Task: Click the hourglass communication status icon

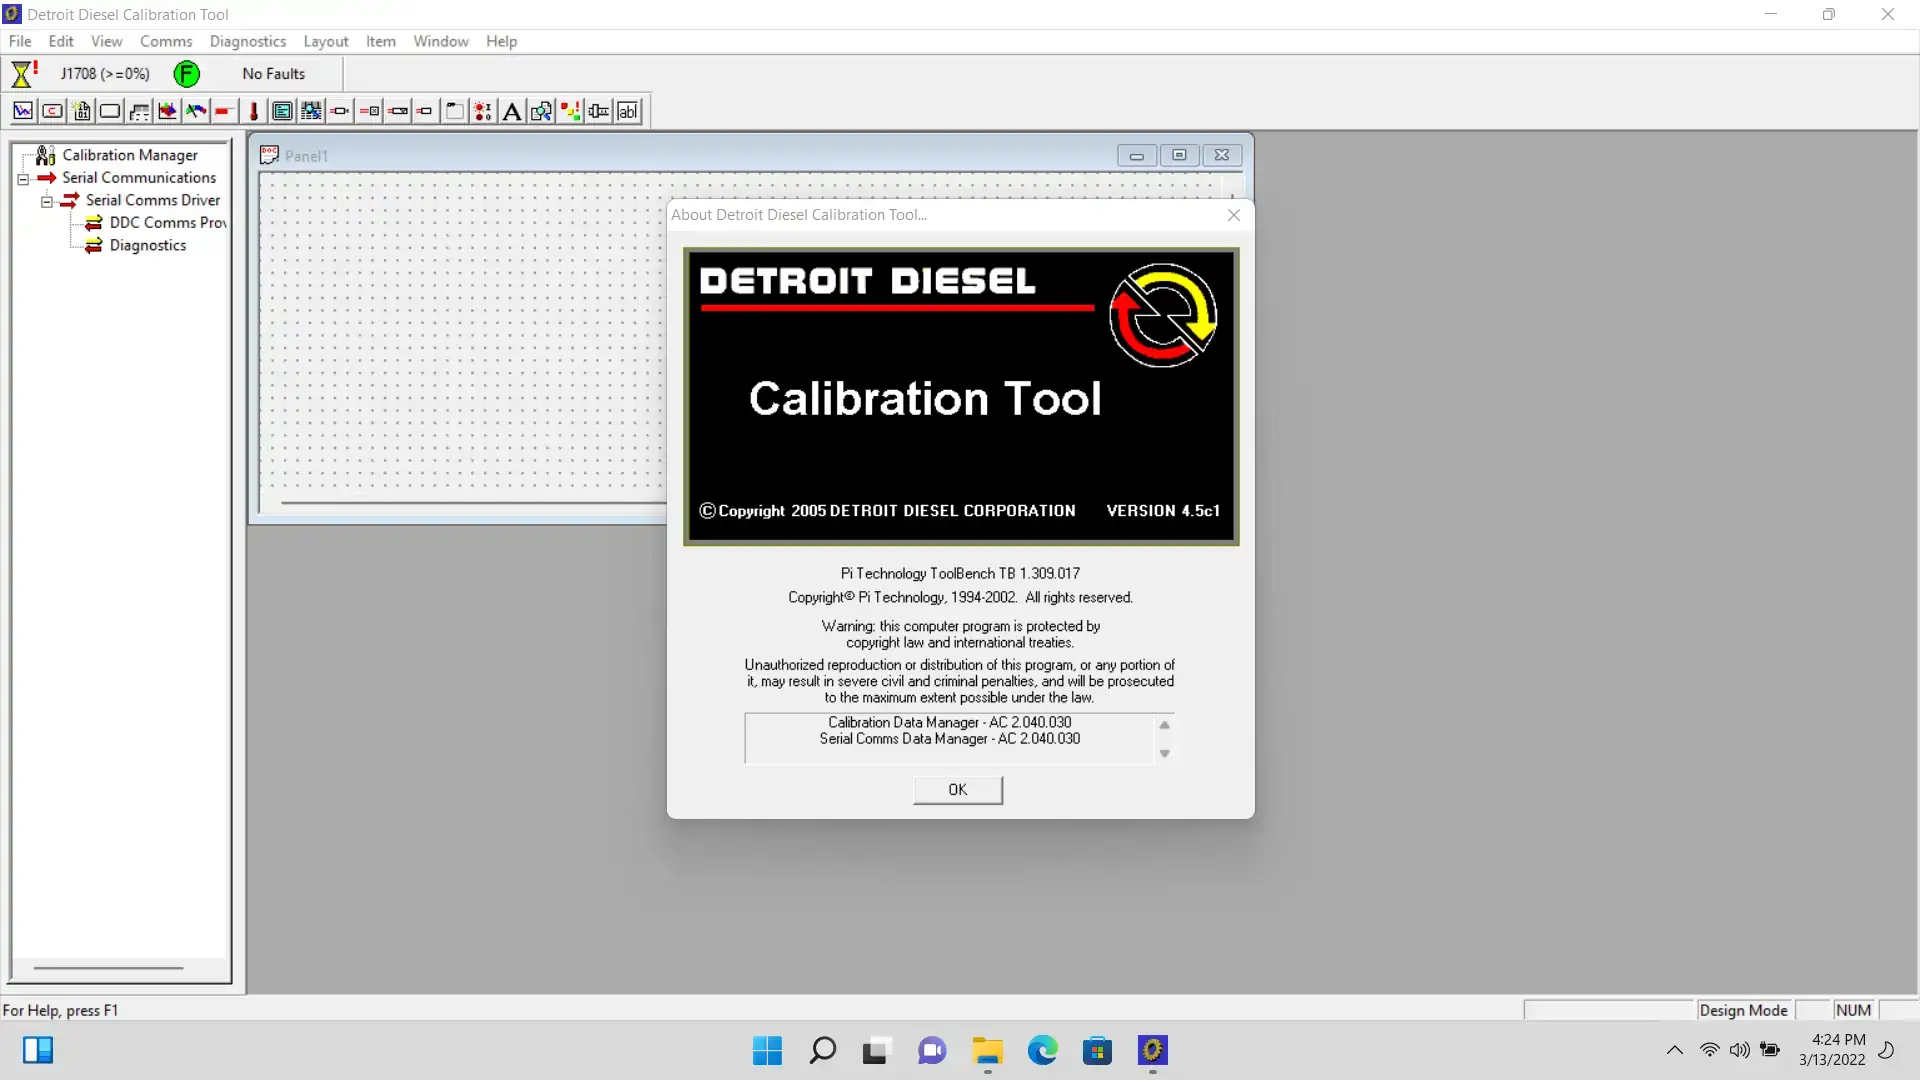Action: [x=24, y=73]
